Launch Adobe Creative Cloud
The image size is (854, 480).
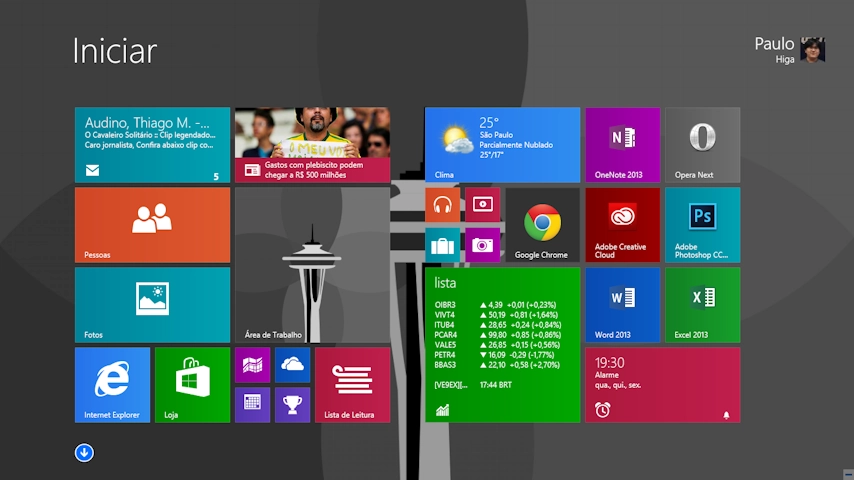tap(623, 225)
